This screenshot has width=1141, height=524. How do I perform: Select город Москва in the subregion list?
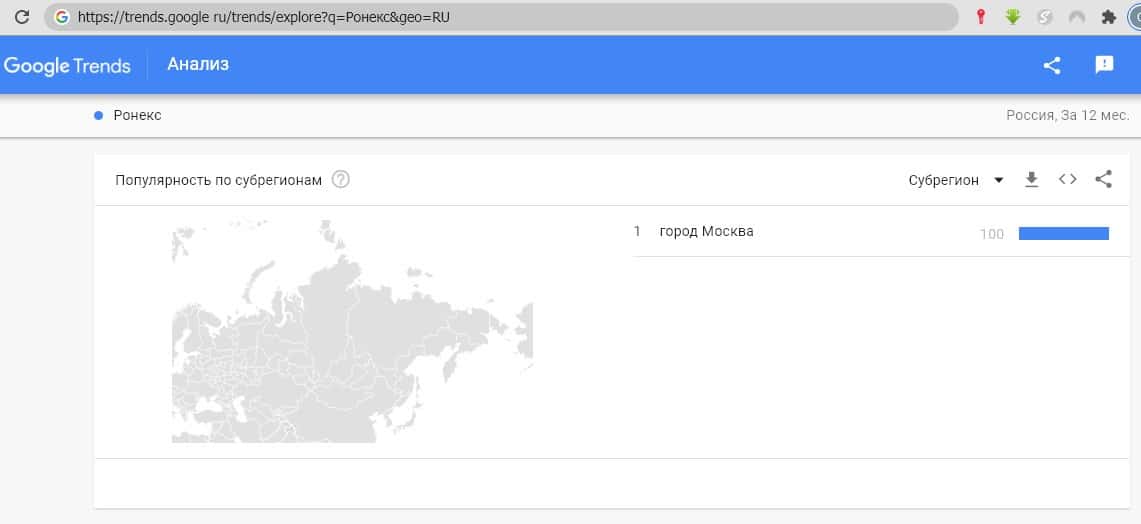(x=706, y=232)
